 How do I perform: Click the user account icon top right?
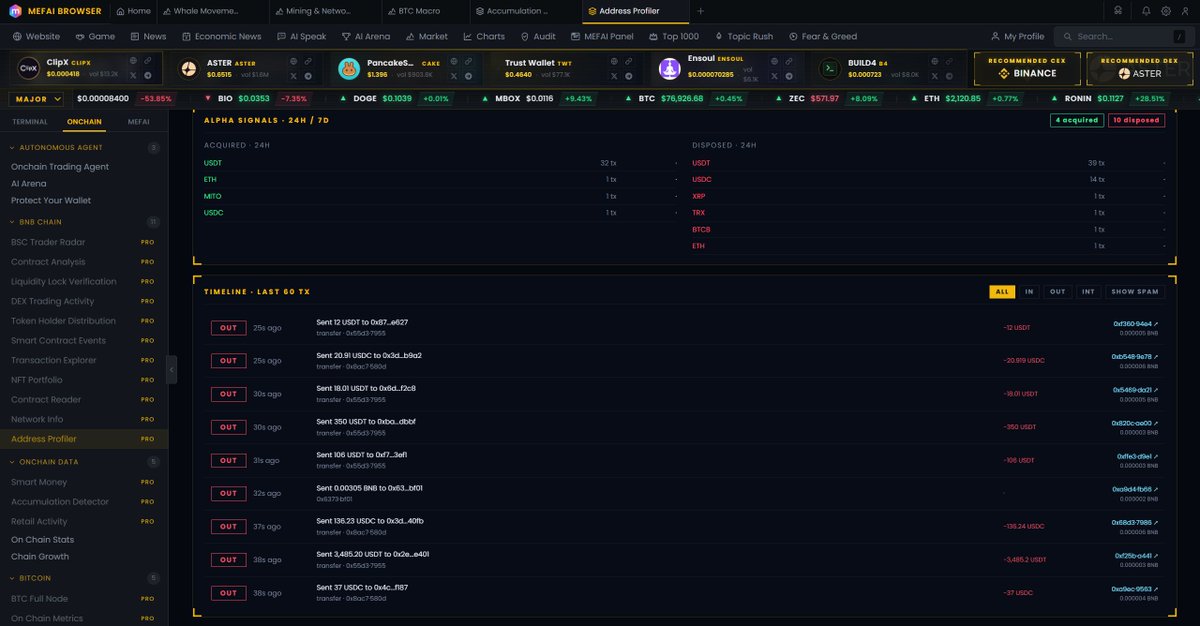1186,11
